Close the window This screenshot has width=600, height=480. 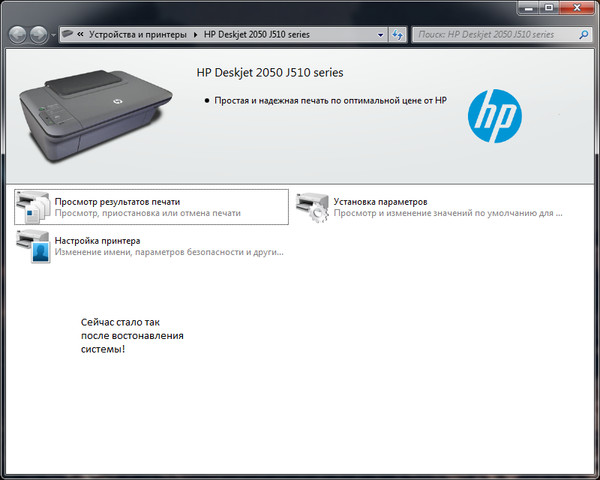(x=577, y=7)
